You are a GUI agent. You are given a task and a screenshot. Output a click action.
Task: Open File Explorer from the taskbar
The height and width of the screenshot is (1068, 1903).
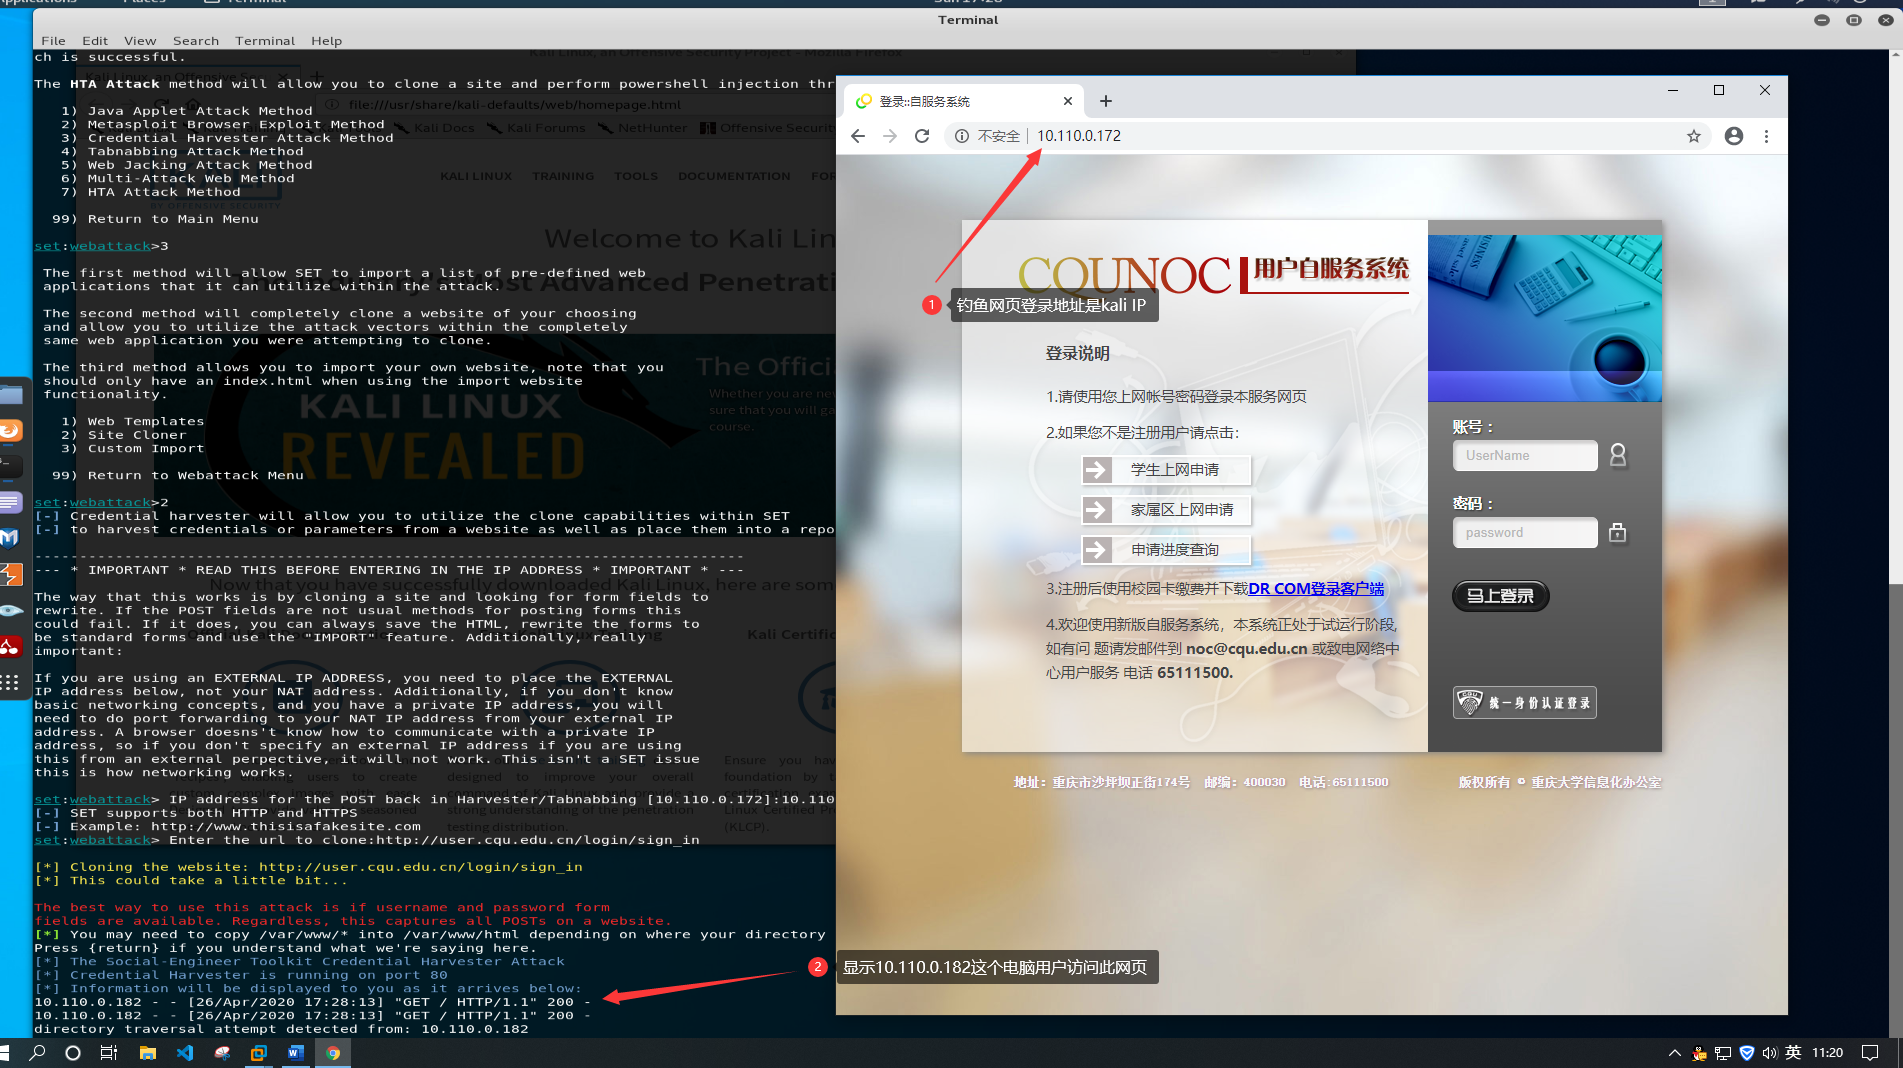[147, 1053]
